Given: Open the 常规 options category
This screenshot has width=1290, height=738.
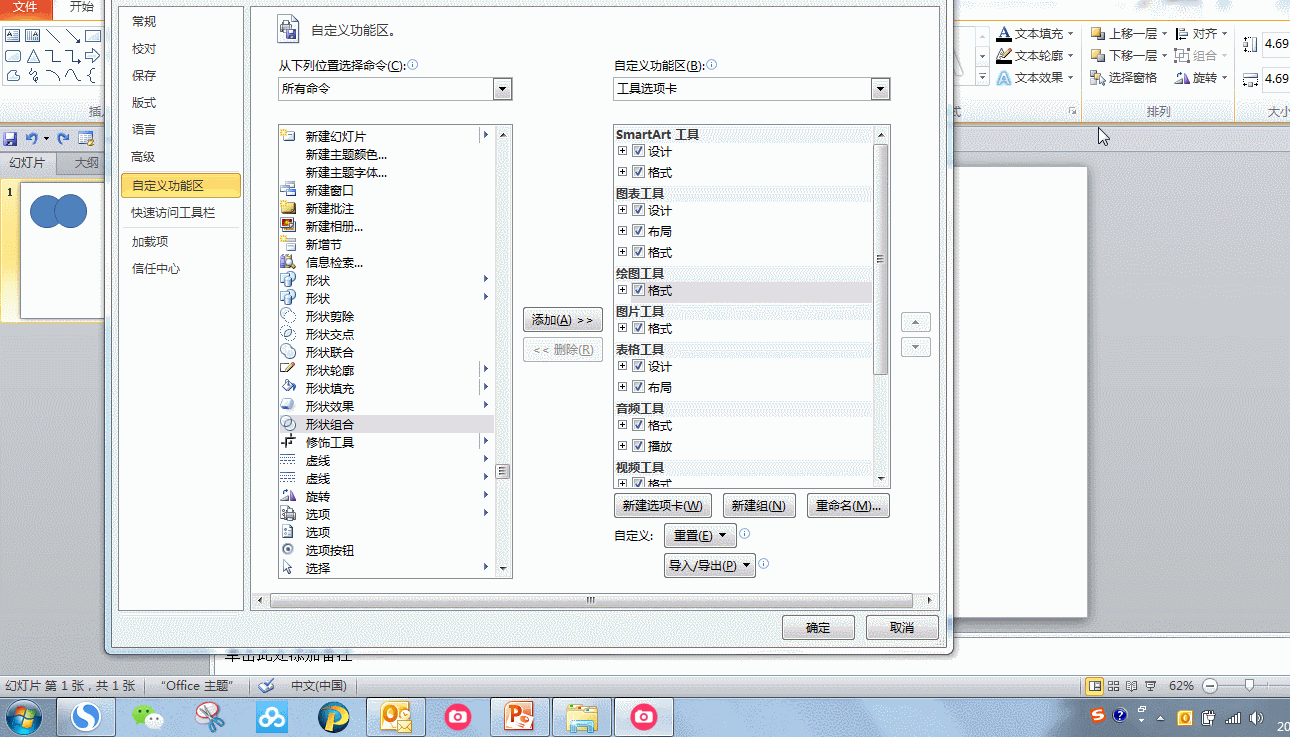Looking at the screenshot, I should pyautogui.click(x=180, y=21).
